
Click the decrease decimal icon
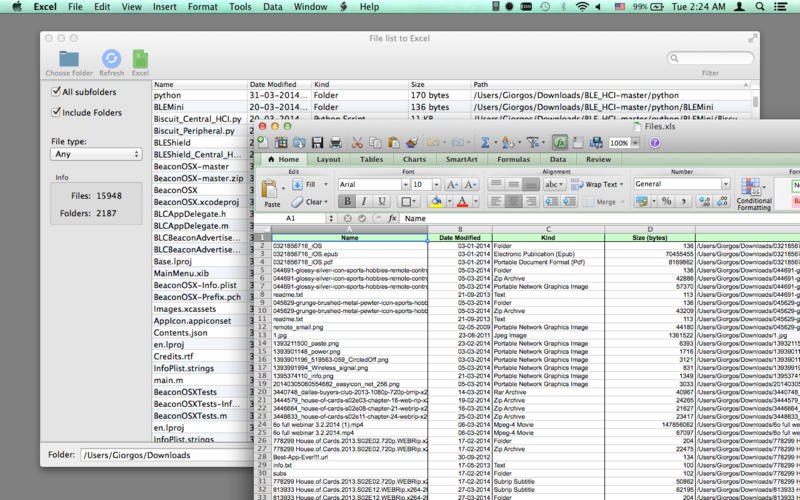click(x=722, y=202)
